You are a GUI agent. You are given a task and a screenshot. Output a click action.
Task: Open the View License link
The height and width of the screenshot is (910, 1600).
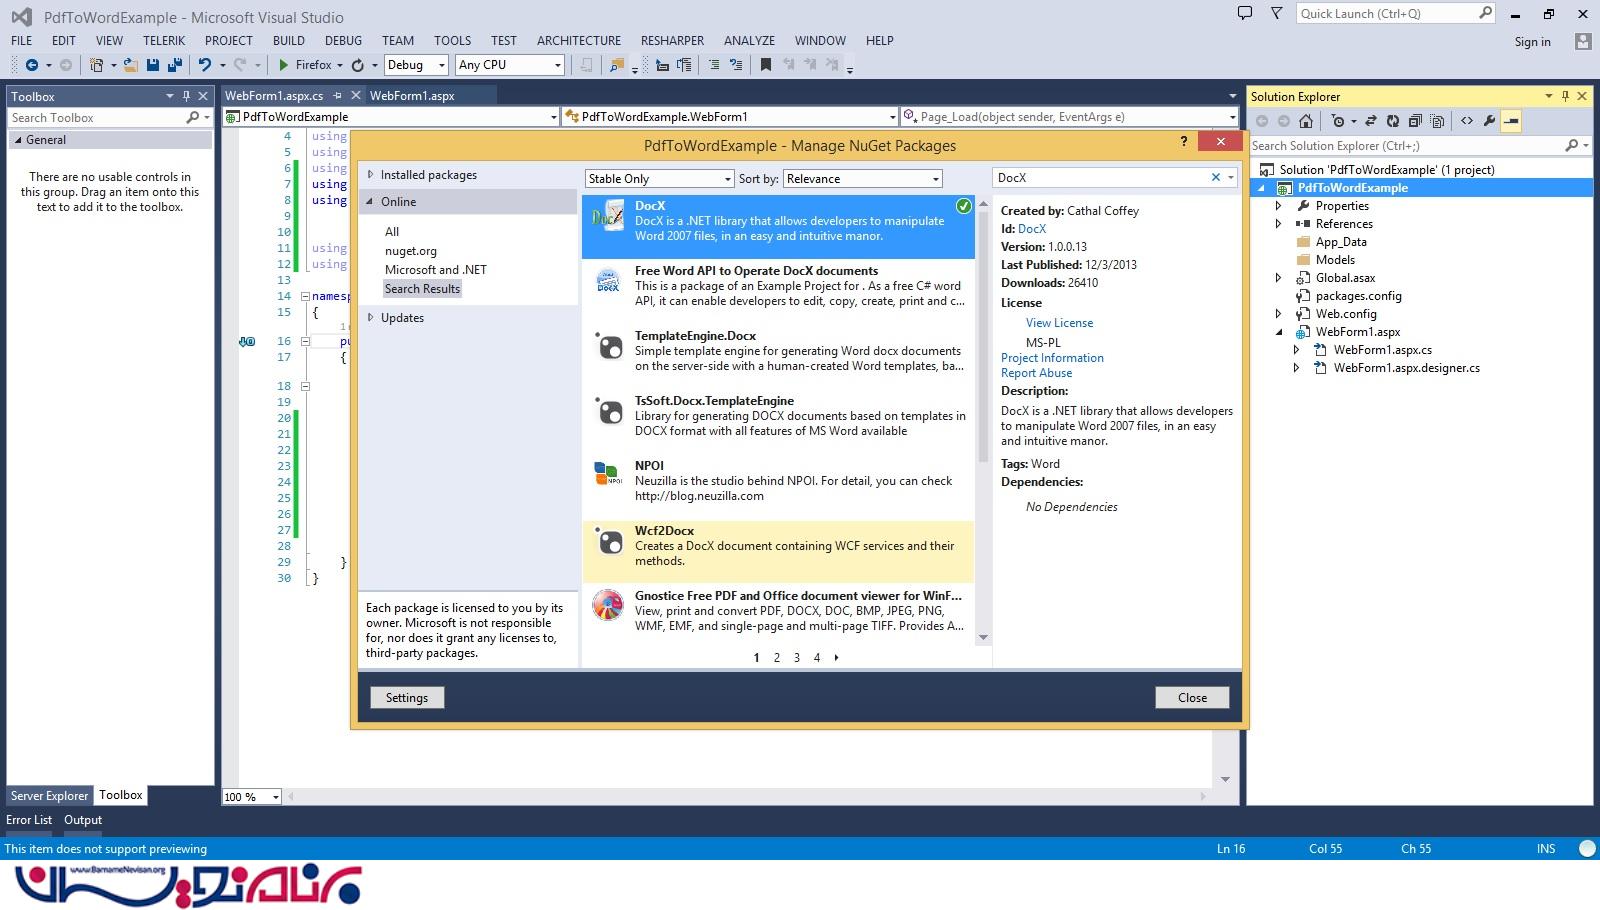click(1059, 323)
